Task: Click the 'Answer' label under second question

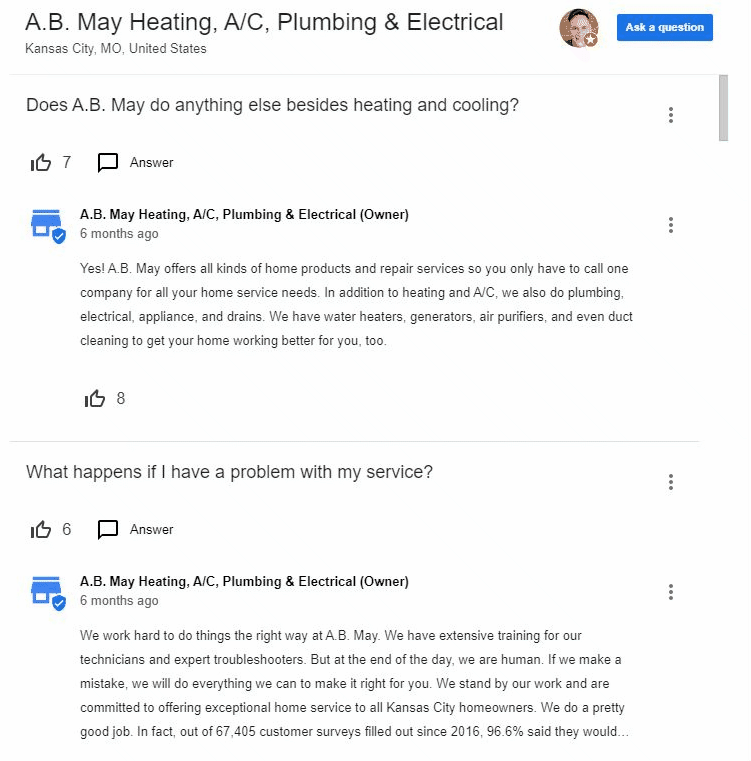Action: click(152, 529)
